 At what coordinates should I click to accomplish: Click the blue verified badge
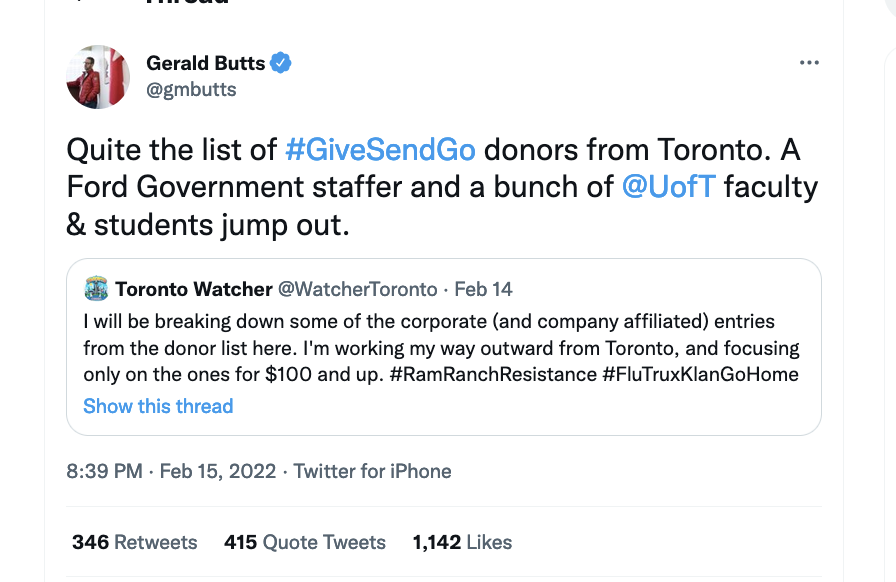coord(281,63)
